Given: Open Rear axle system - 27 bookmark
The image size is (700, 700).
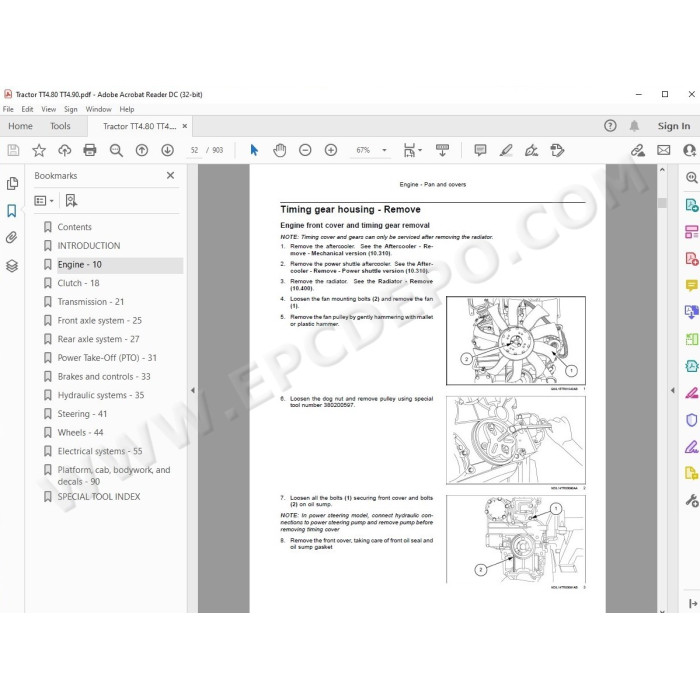Looking at the screenshot, I should tap(98, 339).
